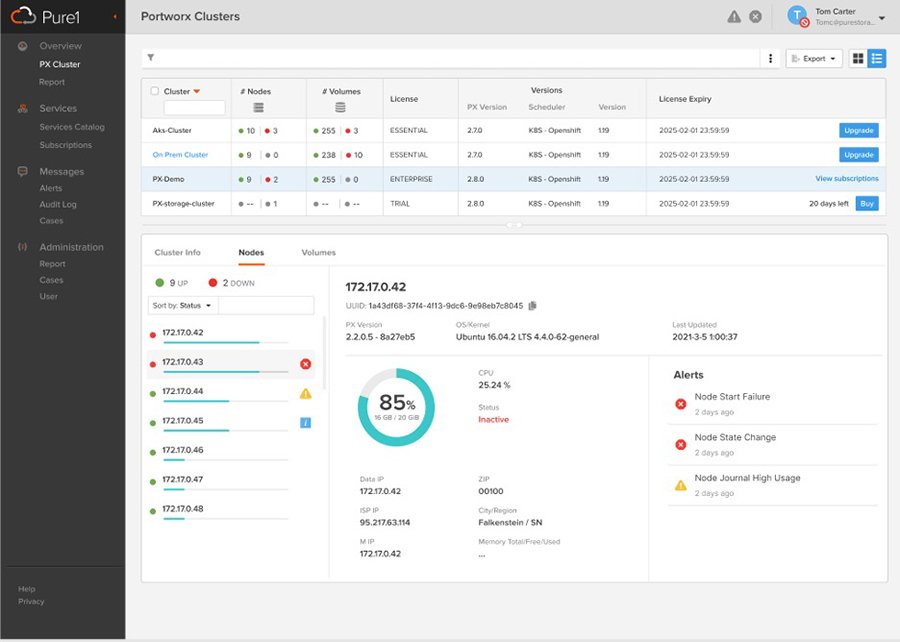Open the three-dot menu beside the filter bar
Image resolution: width=900 pixels, height=642 pixels.
coord(769,58)
